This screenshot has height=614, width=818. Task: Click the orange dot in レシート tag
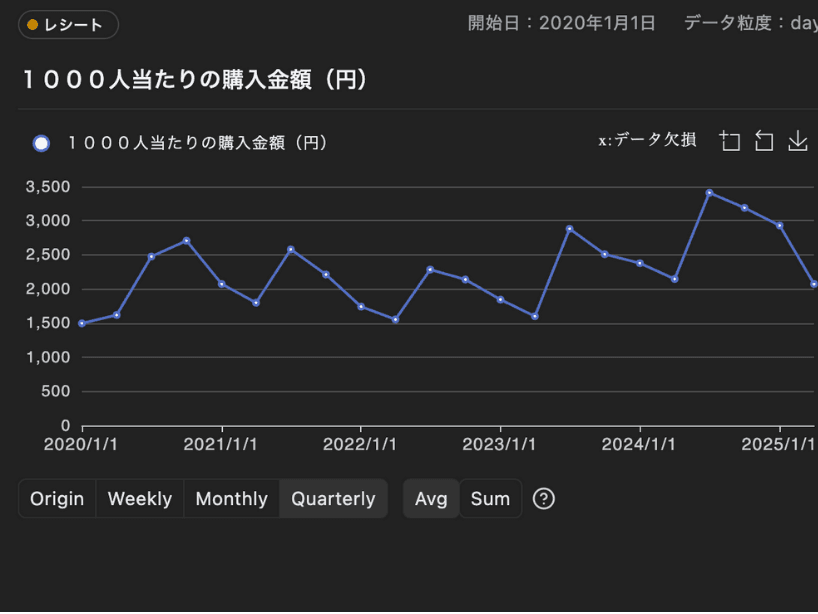point(33,25)
